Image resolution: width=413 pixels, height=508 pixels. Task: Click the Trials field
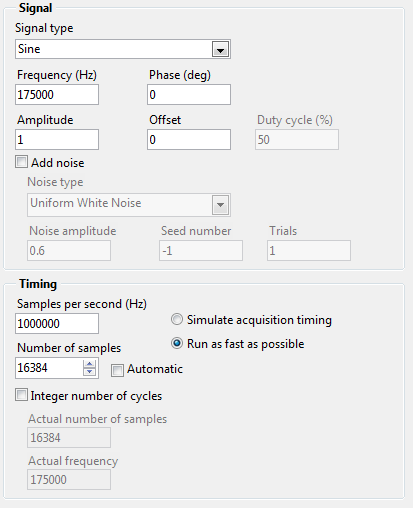[309, 251]
